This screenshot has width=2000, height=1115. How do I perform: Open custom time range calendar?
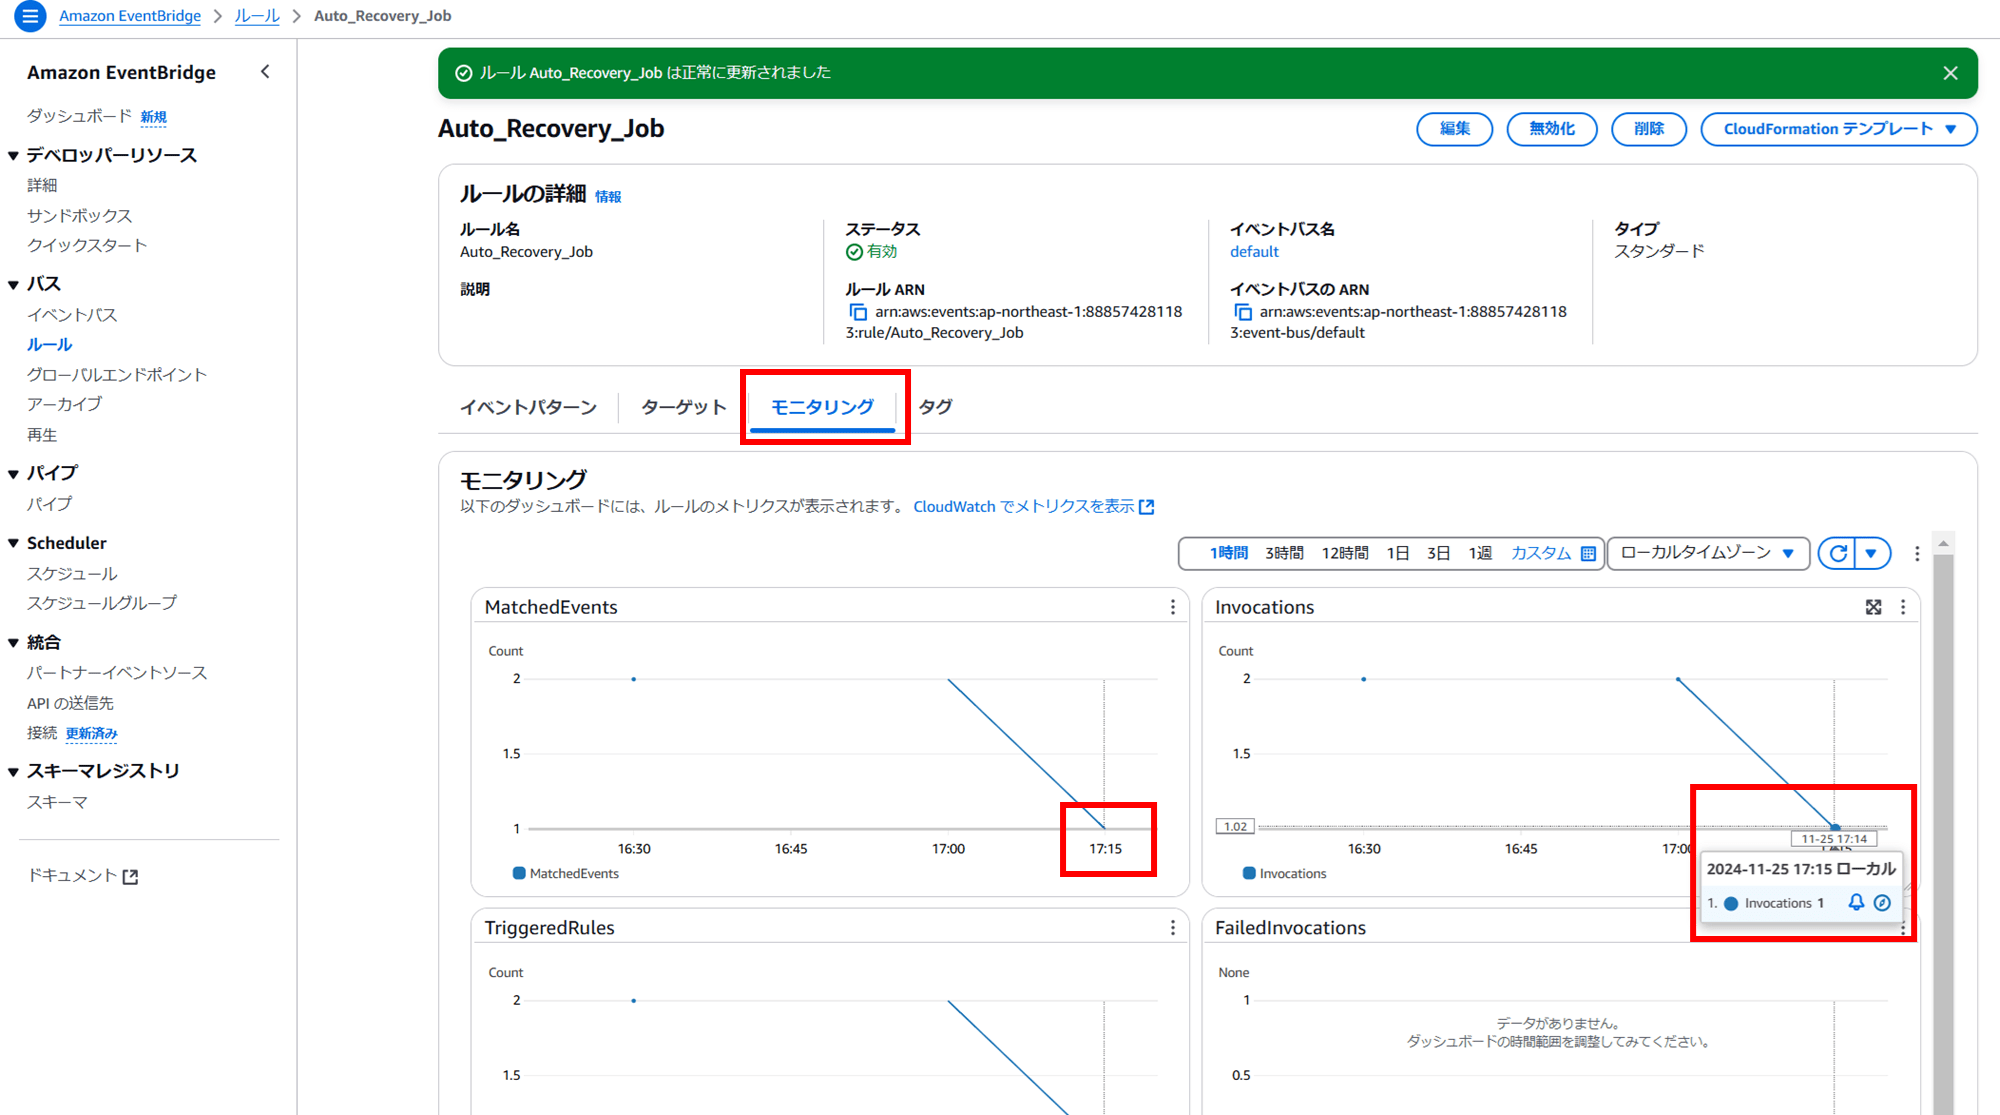coord(1588,553)
